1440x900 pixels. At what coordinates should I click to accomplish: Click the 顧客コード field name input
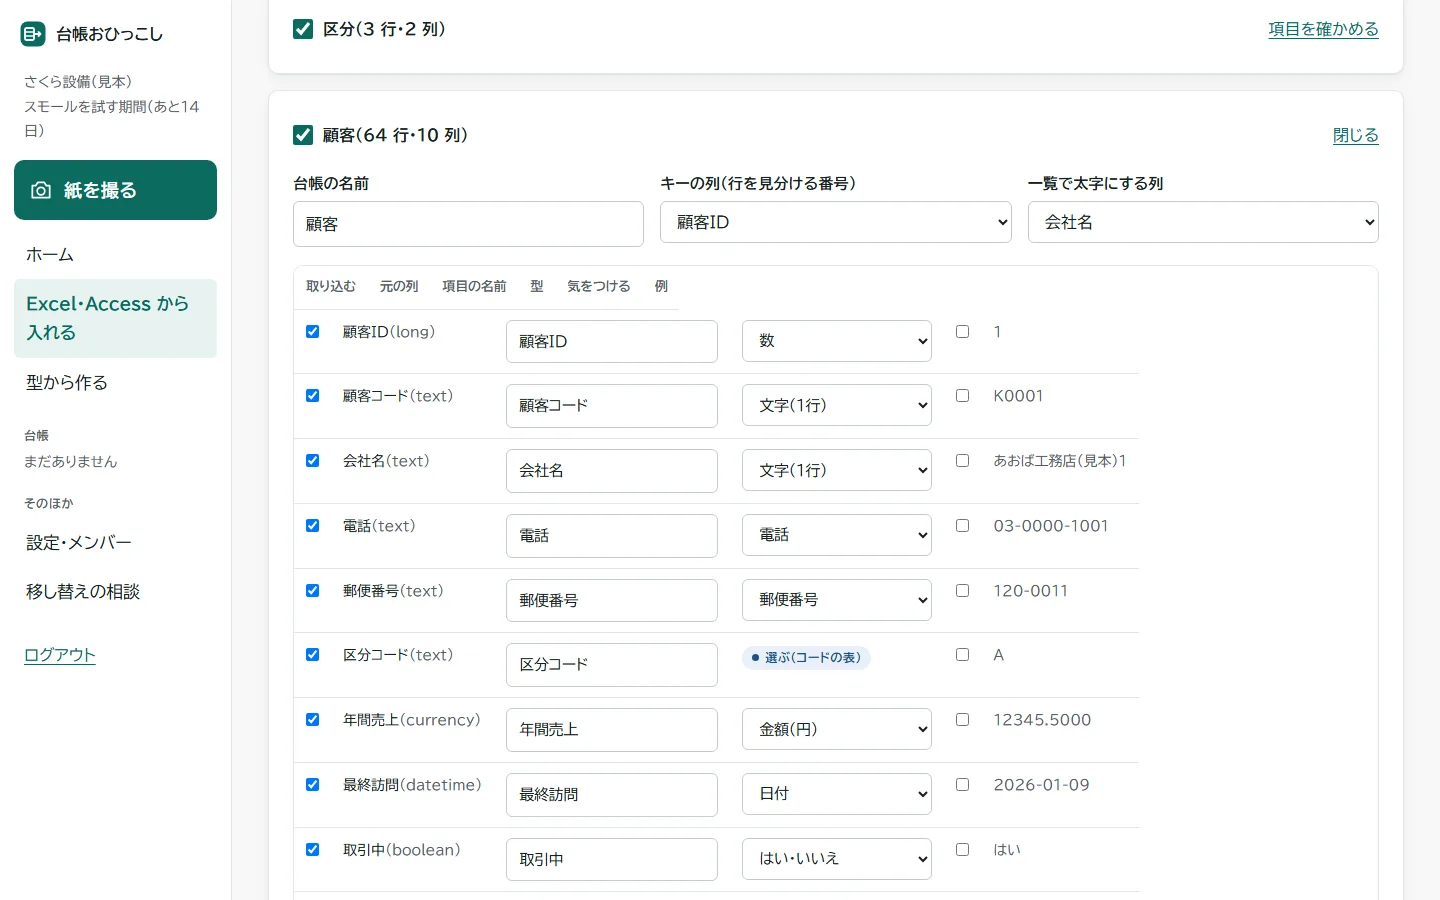click(612, 406)
